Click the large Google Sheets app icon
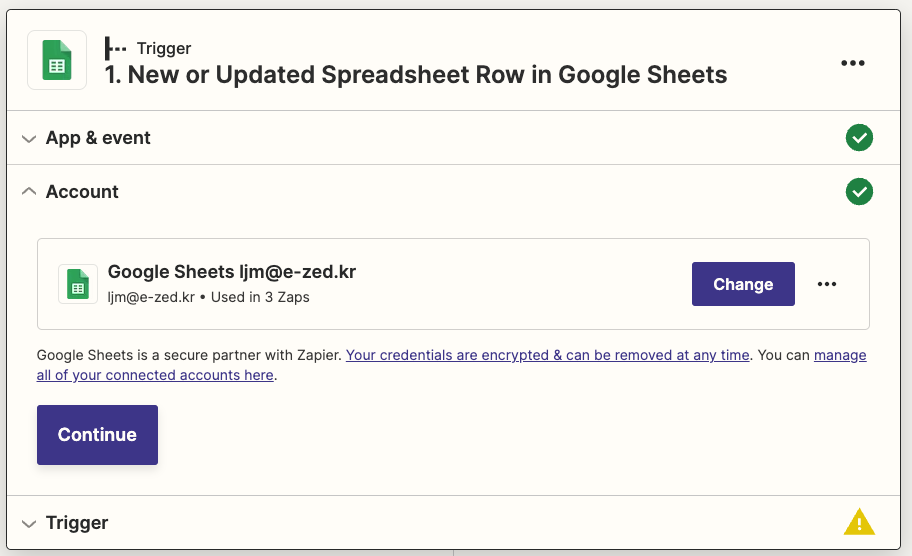This screenshot has height=556, width=912. [57, 60]
